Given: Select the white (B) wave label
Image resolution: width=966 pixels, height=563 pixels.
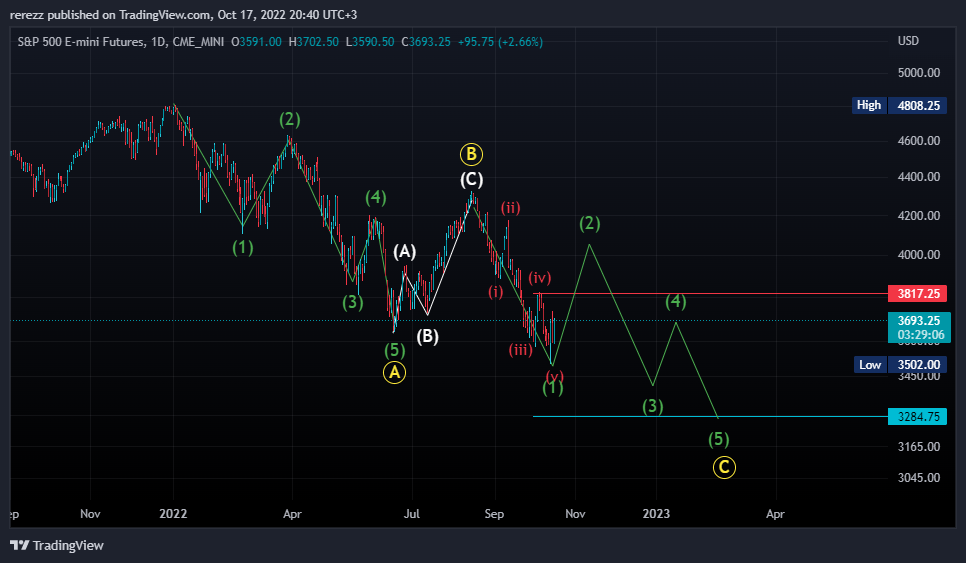Looking at the screenshot, I should pos(427,336).
